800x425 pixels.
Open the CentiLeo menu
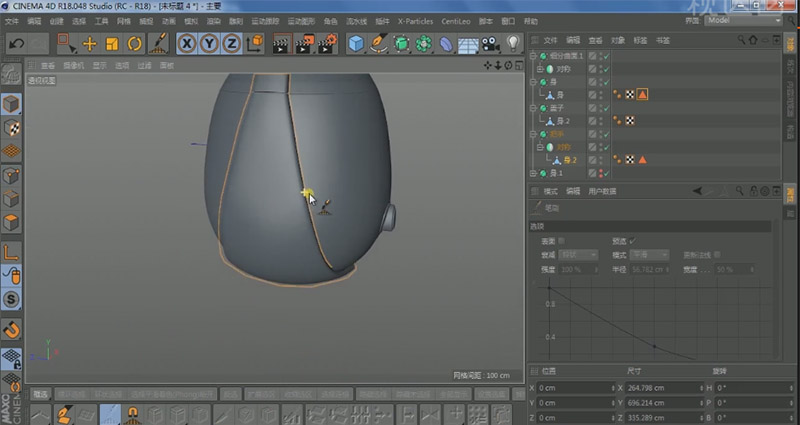pyautogui.click(x=456, y=21)
